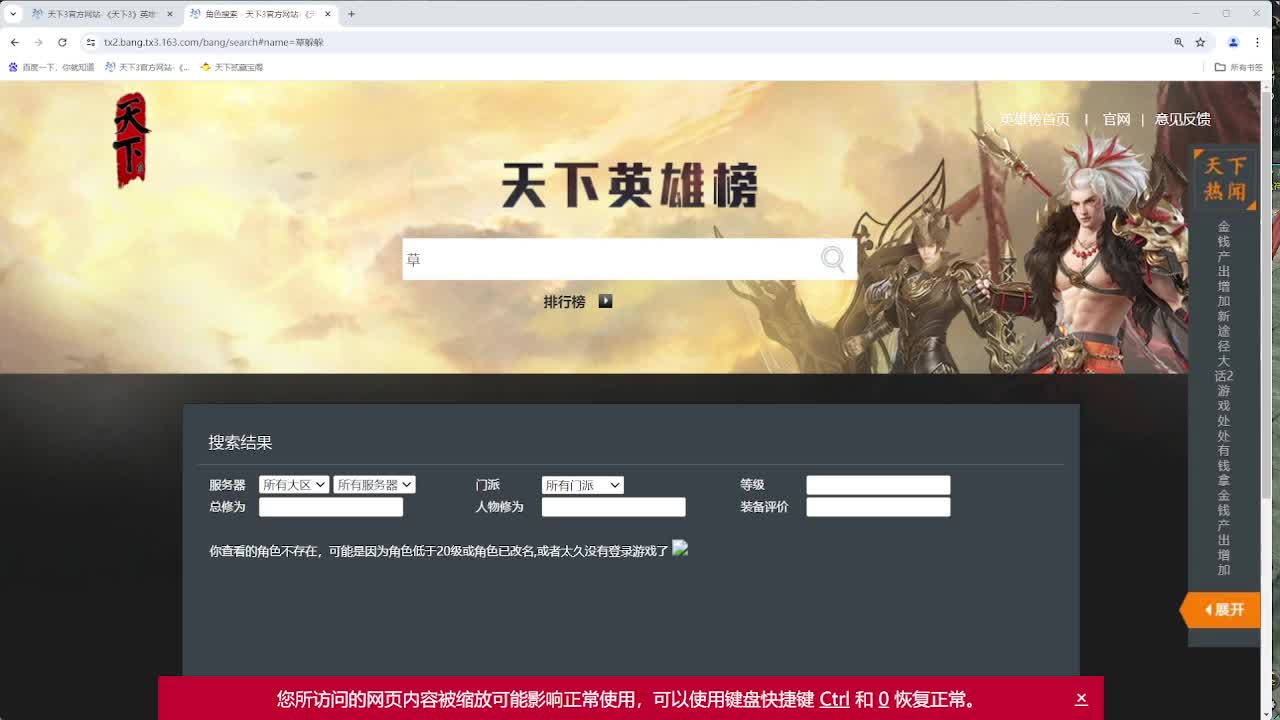Click the zoom magnifier icon in address bar

pyautogui.click(x=1178, y=42)
